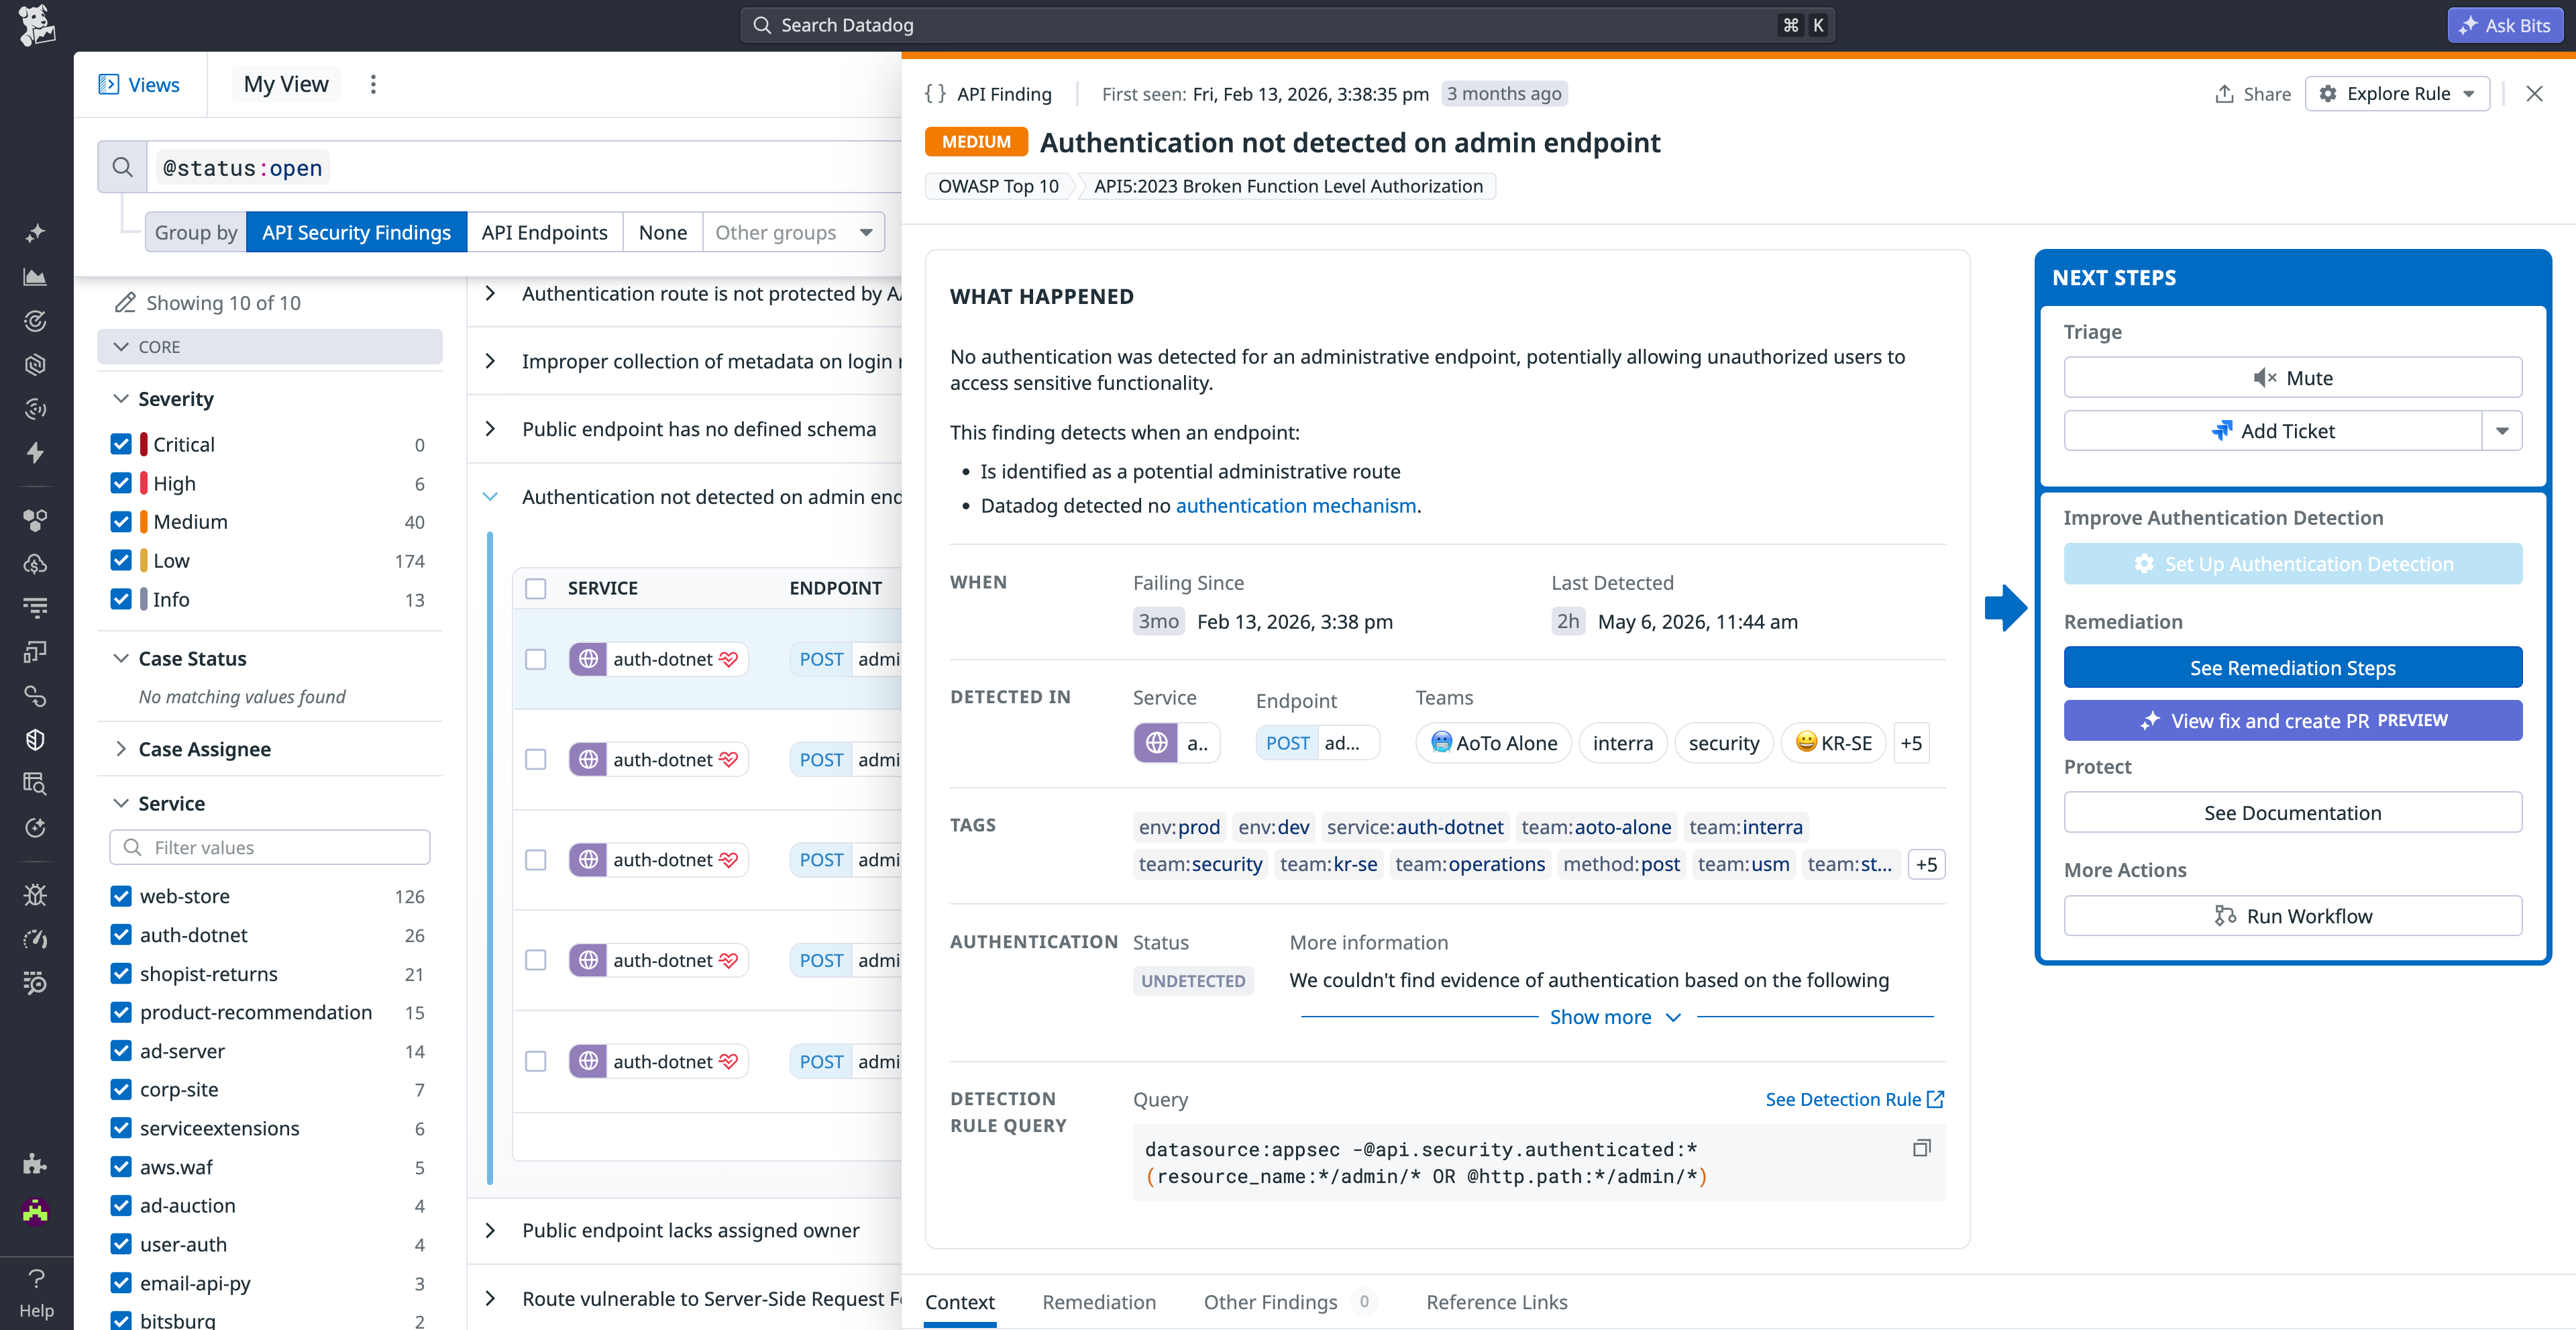Expand Public endpoint has no defined schema
This screenshot has height=1330, width=2576.
pyautogui.click(x=490, y=429)
